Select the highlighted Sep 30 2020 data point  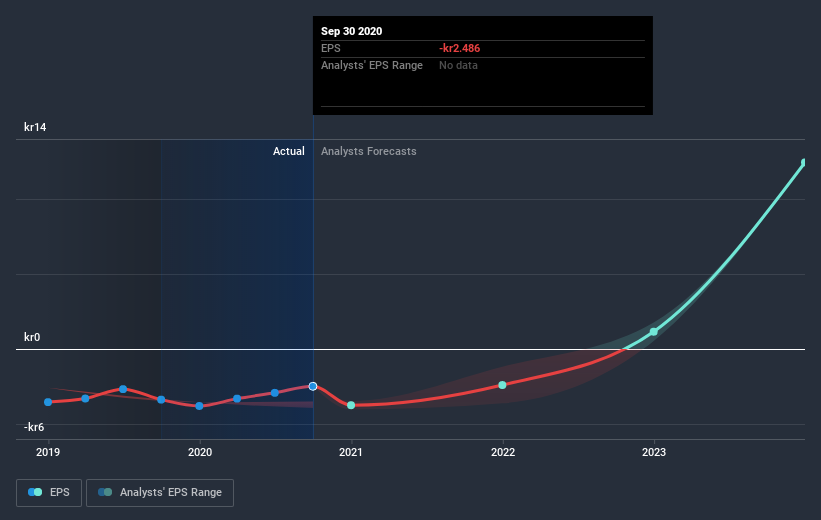[313, 386]
